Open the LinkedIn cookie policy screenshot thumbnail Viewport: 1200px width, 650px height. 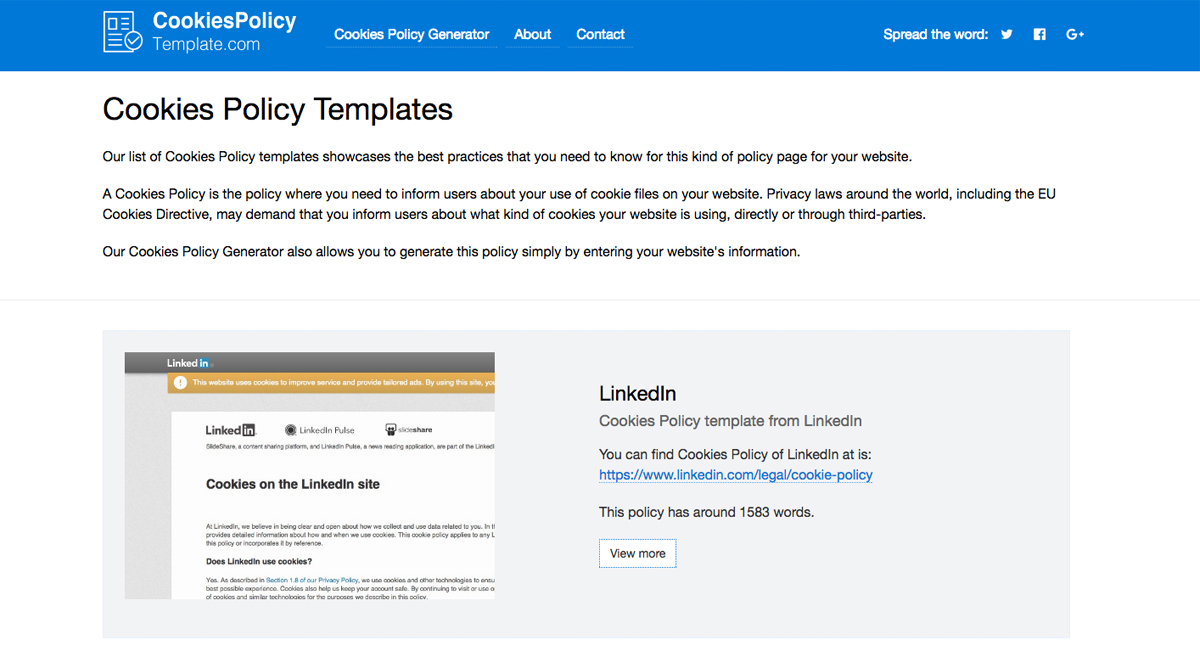click(x=310, y=476)
